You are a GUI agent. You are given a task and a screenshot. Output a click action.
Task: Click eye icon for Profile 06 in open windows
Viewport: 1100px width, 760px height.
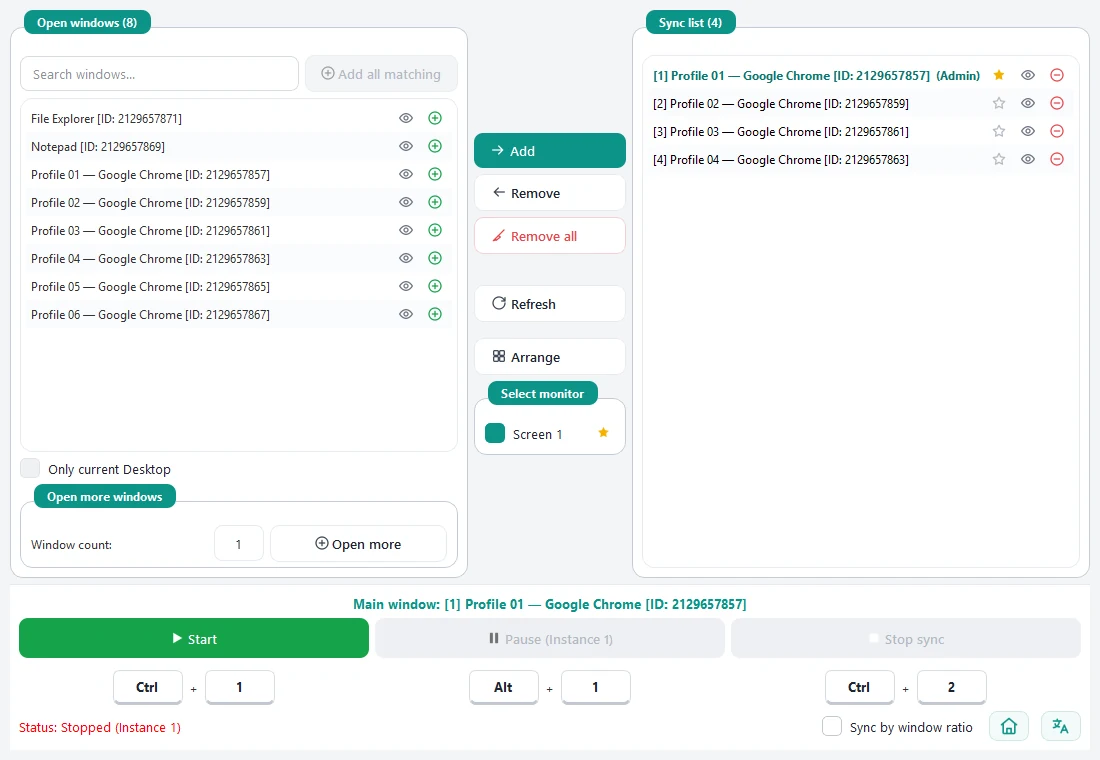pos(405,314)
